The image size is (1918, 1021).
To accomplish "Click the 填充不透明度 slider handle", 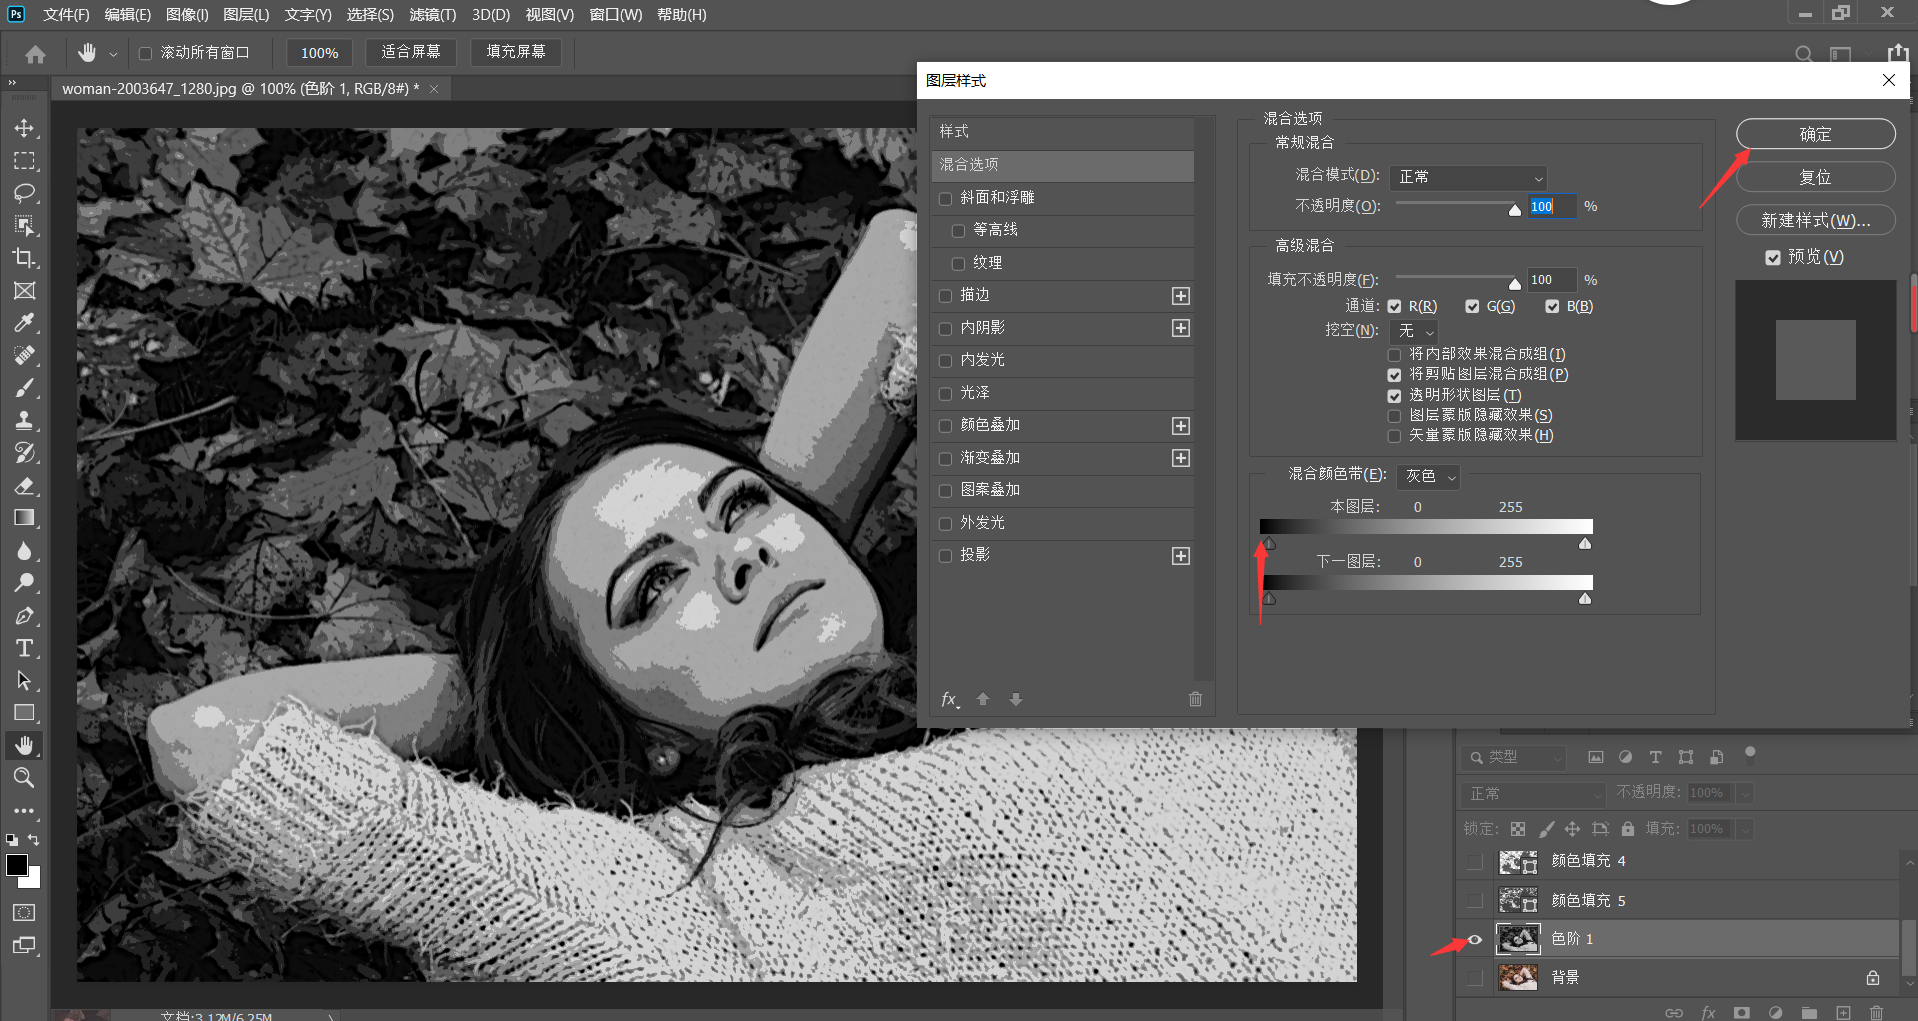I will pyautogui.click(x=1515, y=284).
